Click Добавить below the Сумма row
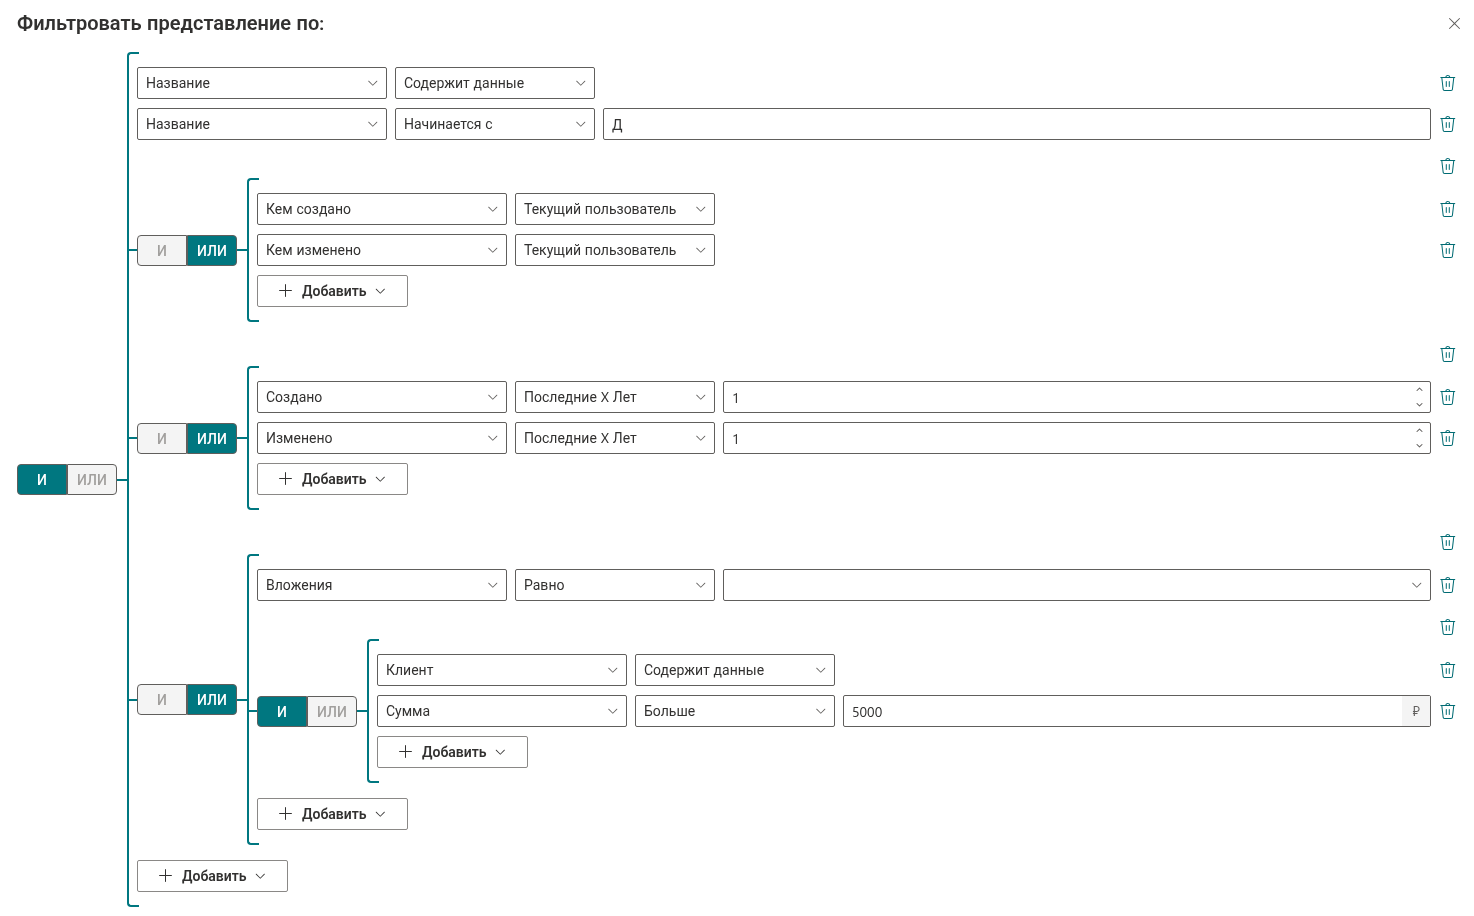 click(x=452, y=752)
